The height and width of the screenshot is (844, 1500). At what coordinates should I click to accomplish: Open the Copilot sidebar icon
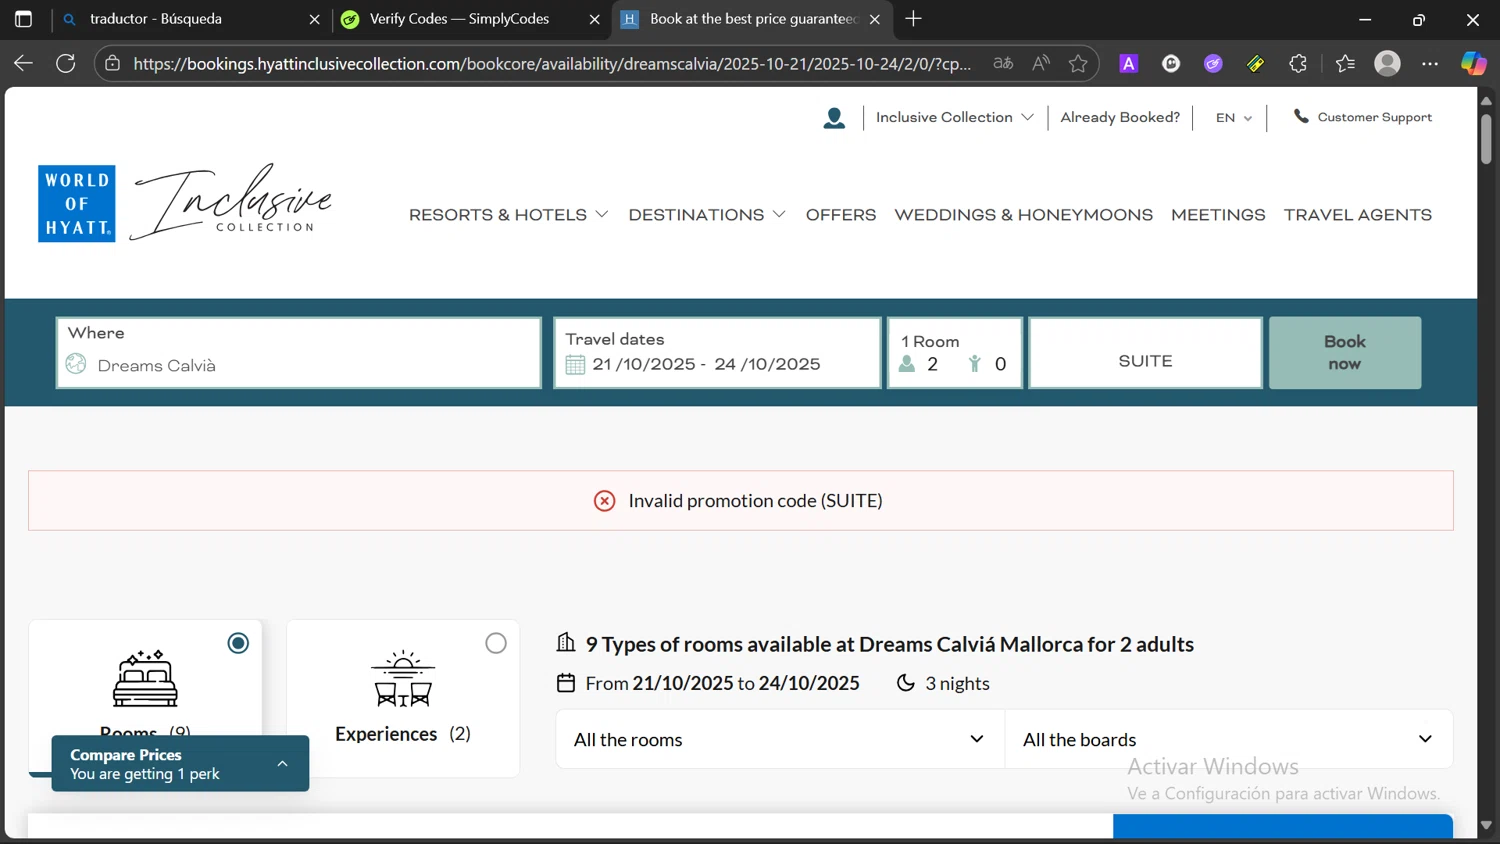click(x=1474, y=63)
